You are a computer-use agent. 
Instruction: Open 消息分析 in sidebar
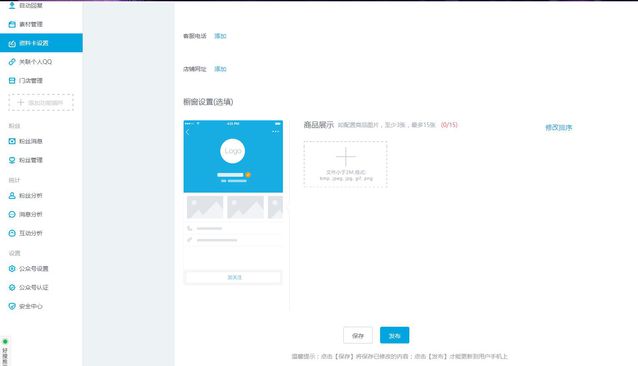[x=31, y=214]
